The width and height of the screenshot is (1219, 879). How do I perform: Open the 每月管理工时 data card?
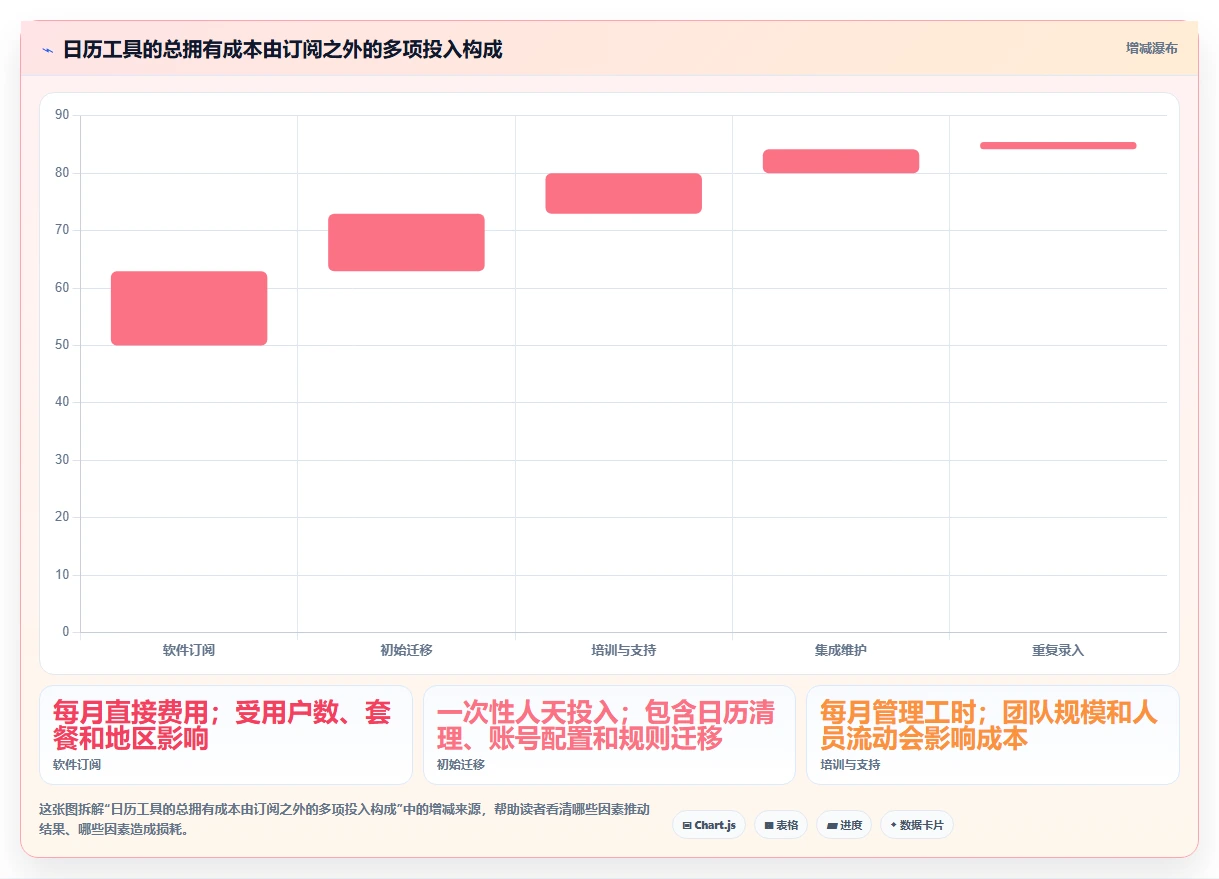[x=993, y=735]
